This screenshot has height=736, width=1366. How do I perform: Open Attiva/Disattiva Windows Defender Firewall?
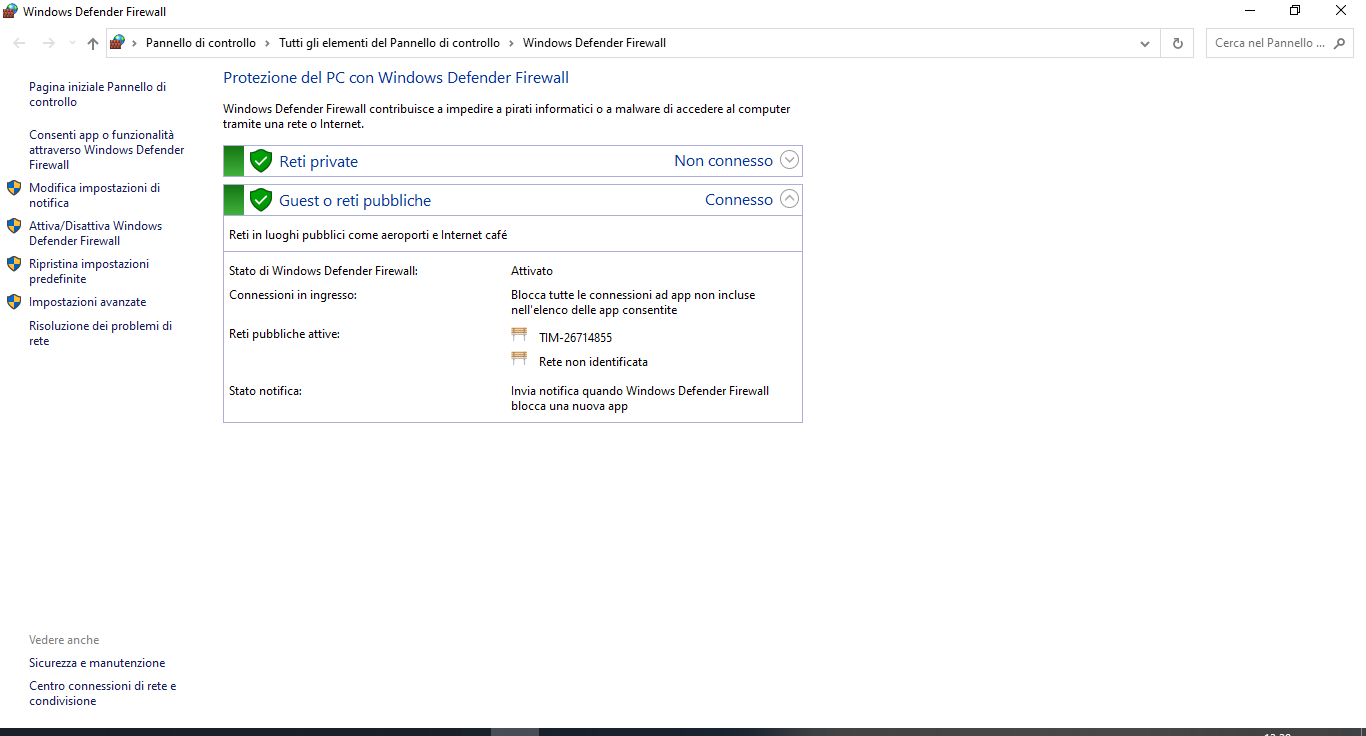coord(95,233)
